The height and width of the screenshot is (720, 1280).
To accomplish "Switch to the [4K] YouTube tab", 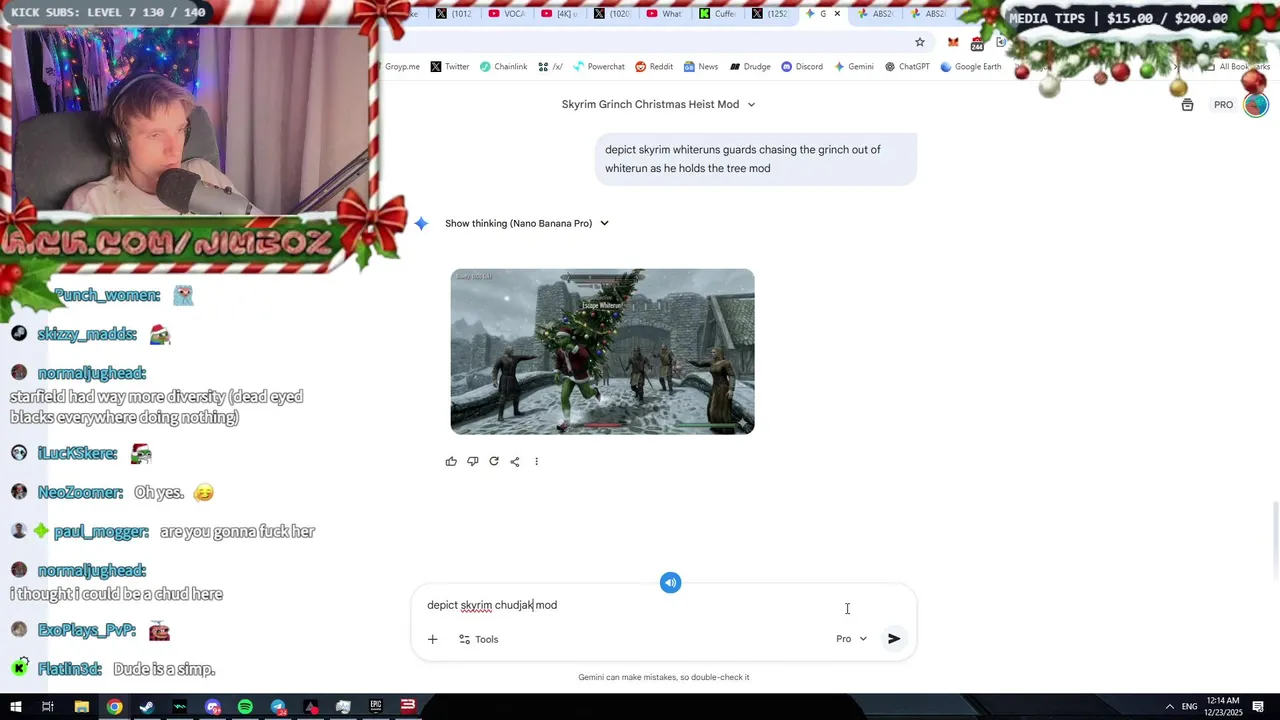I will [x=561, y=14].
